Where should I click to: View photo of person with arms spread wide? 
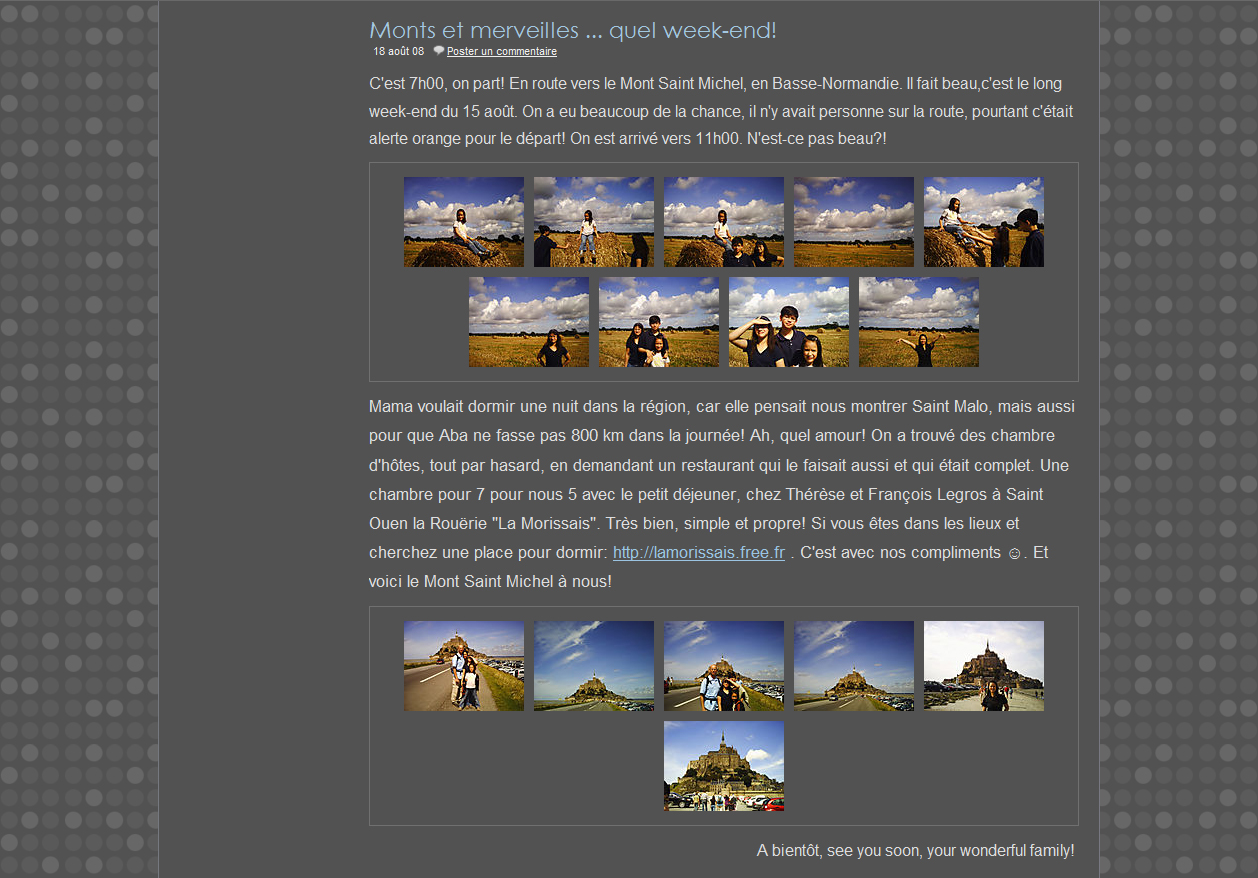pos(918,322)
